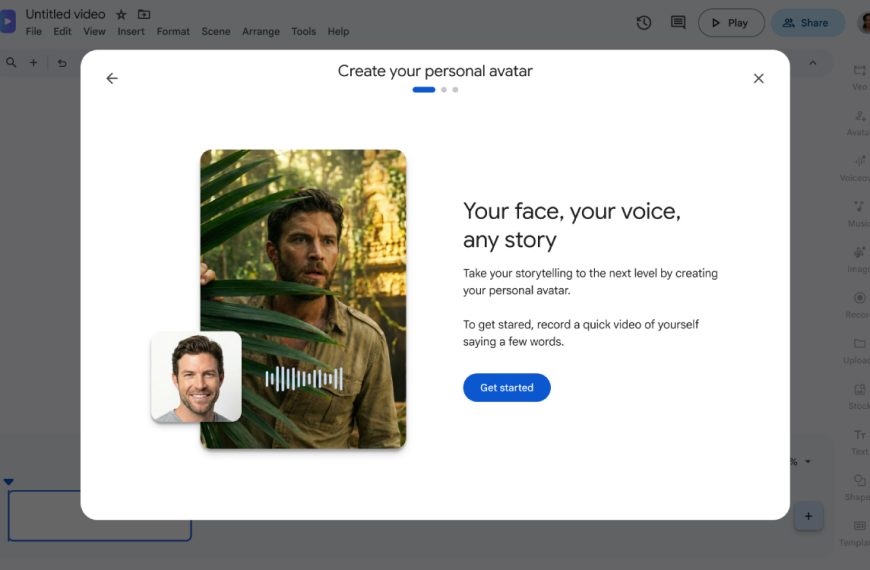Image resolution: width=870 pixels, height=570 pixels.
Task: Click the search magnifier in toolbar
Action: [11, 63]
